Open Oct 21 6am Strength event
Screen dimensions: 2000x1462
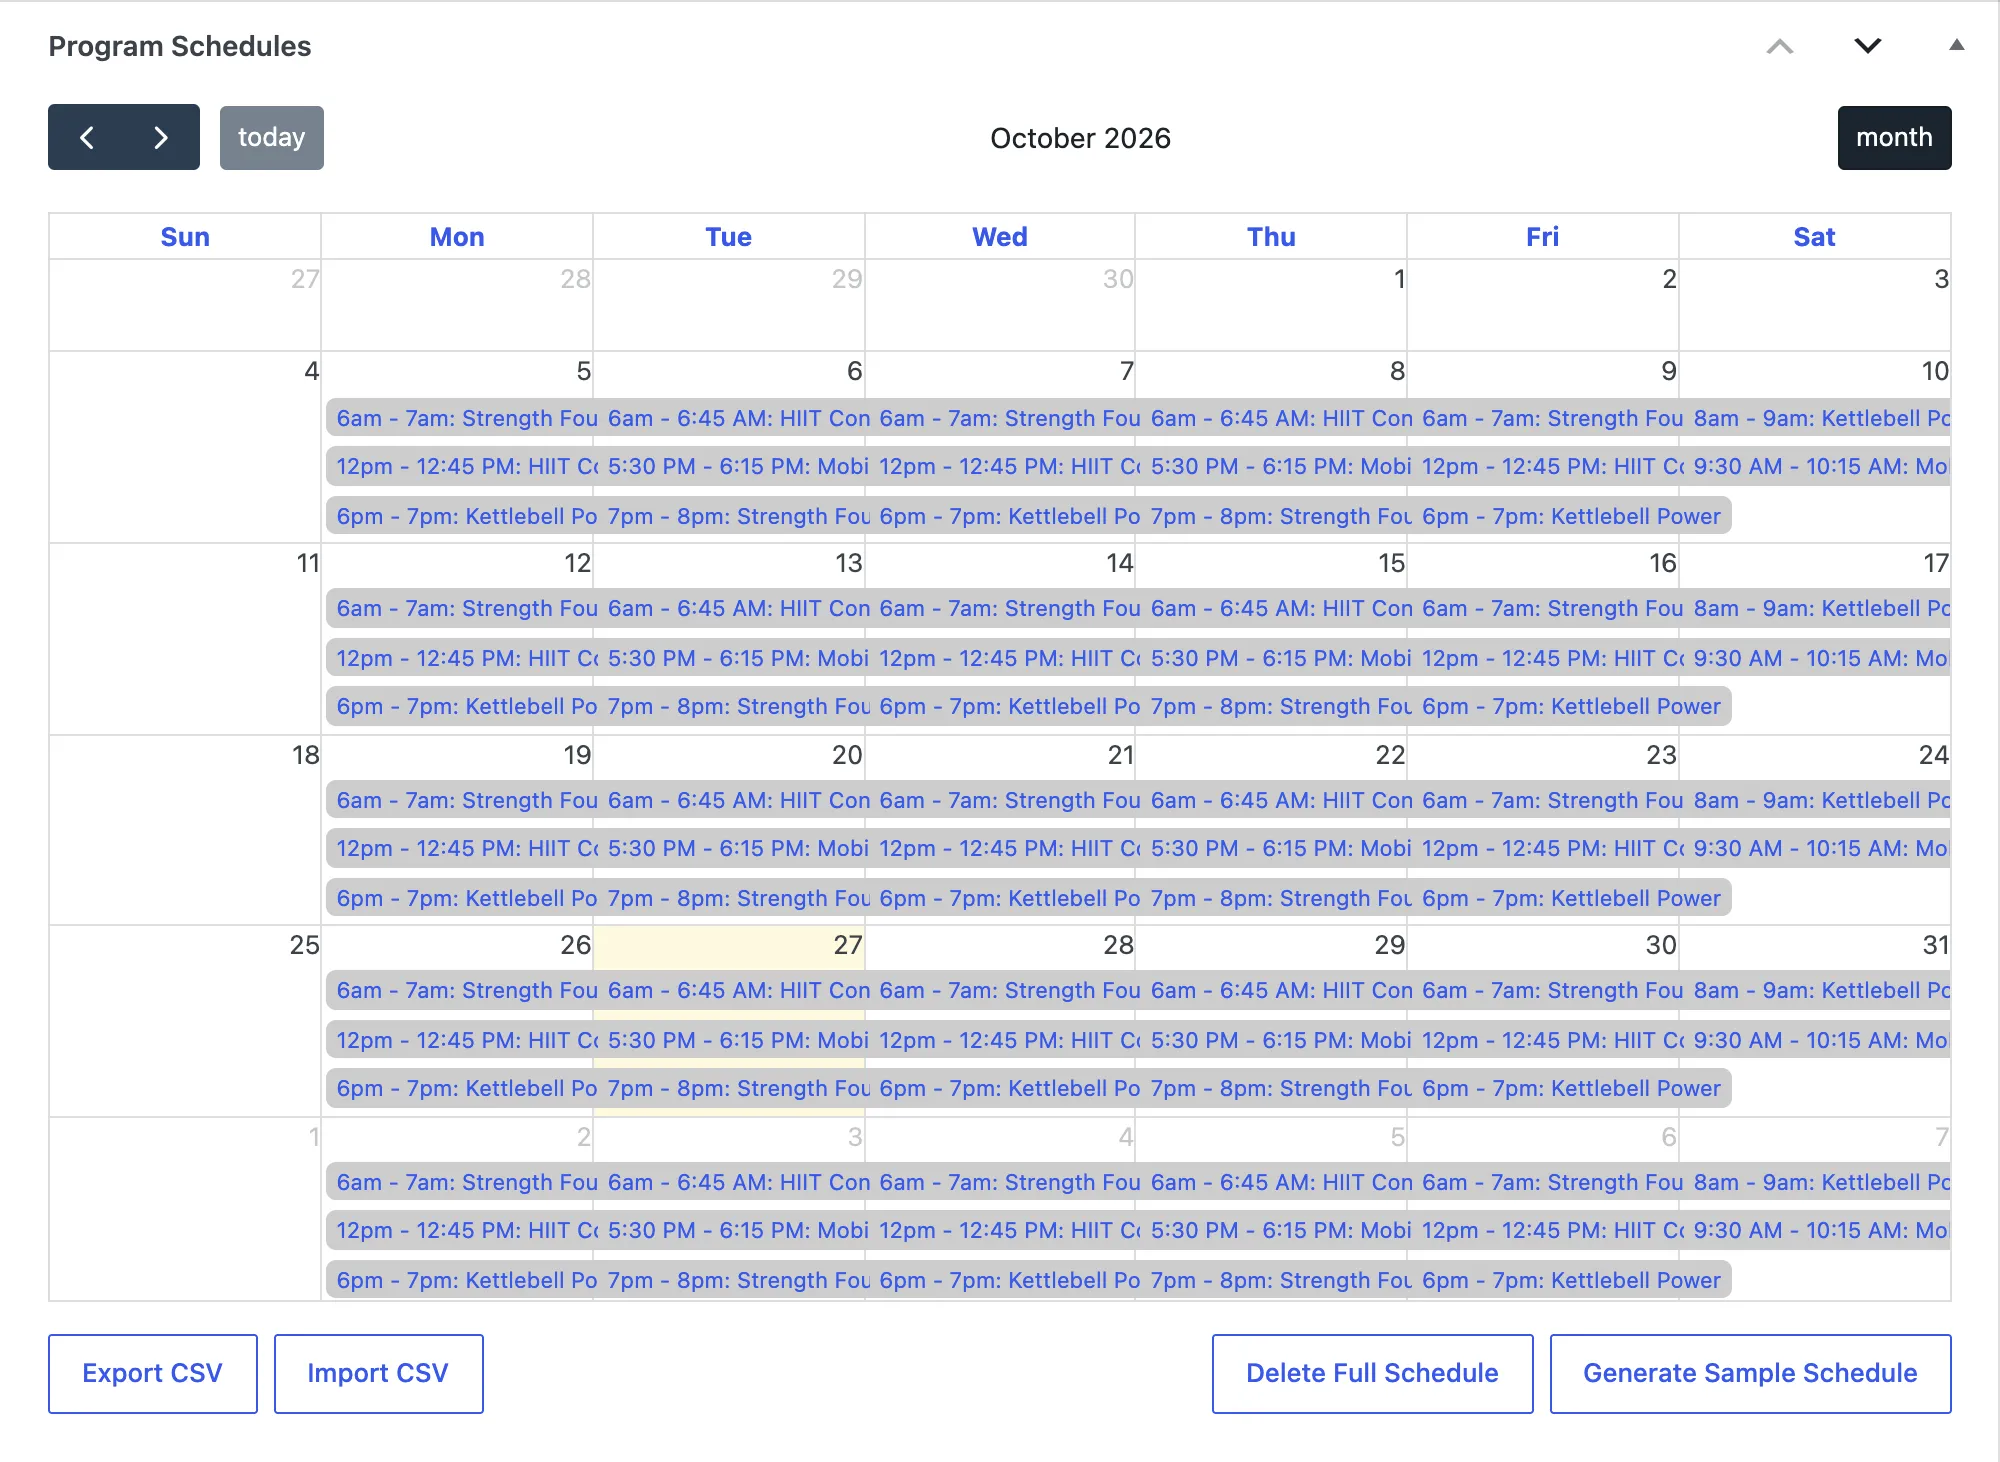[x=1006, y=800]
